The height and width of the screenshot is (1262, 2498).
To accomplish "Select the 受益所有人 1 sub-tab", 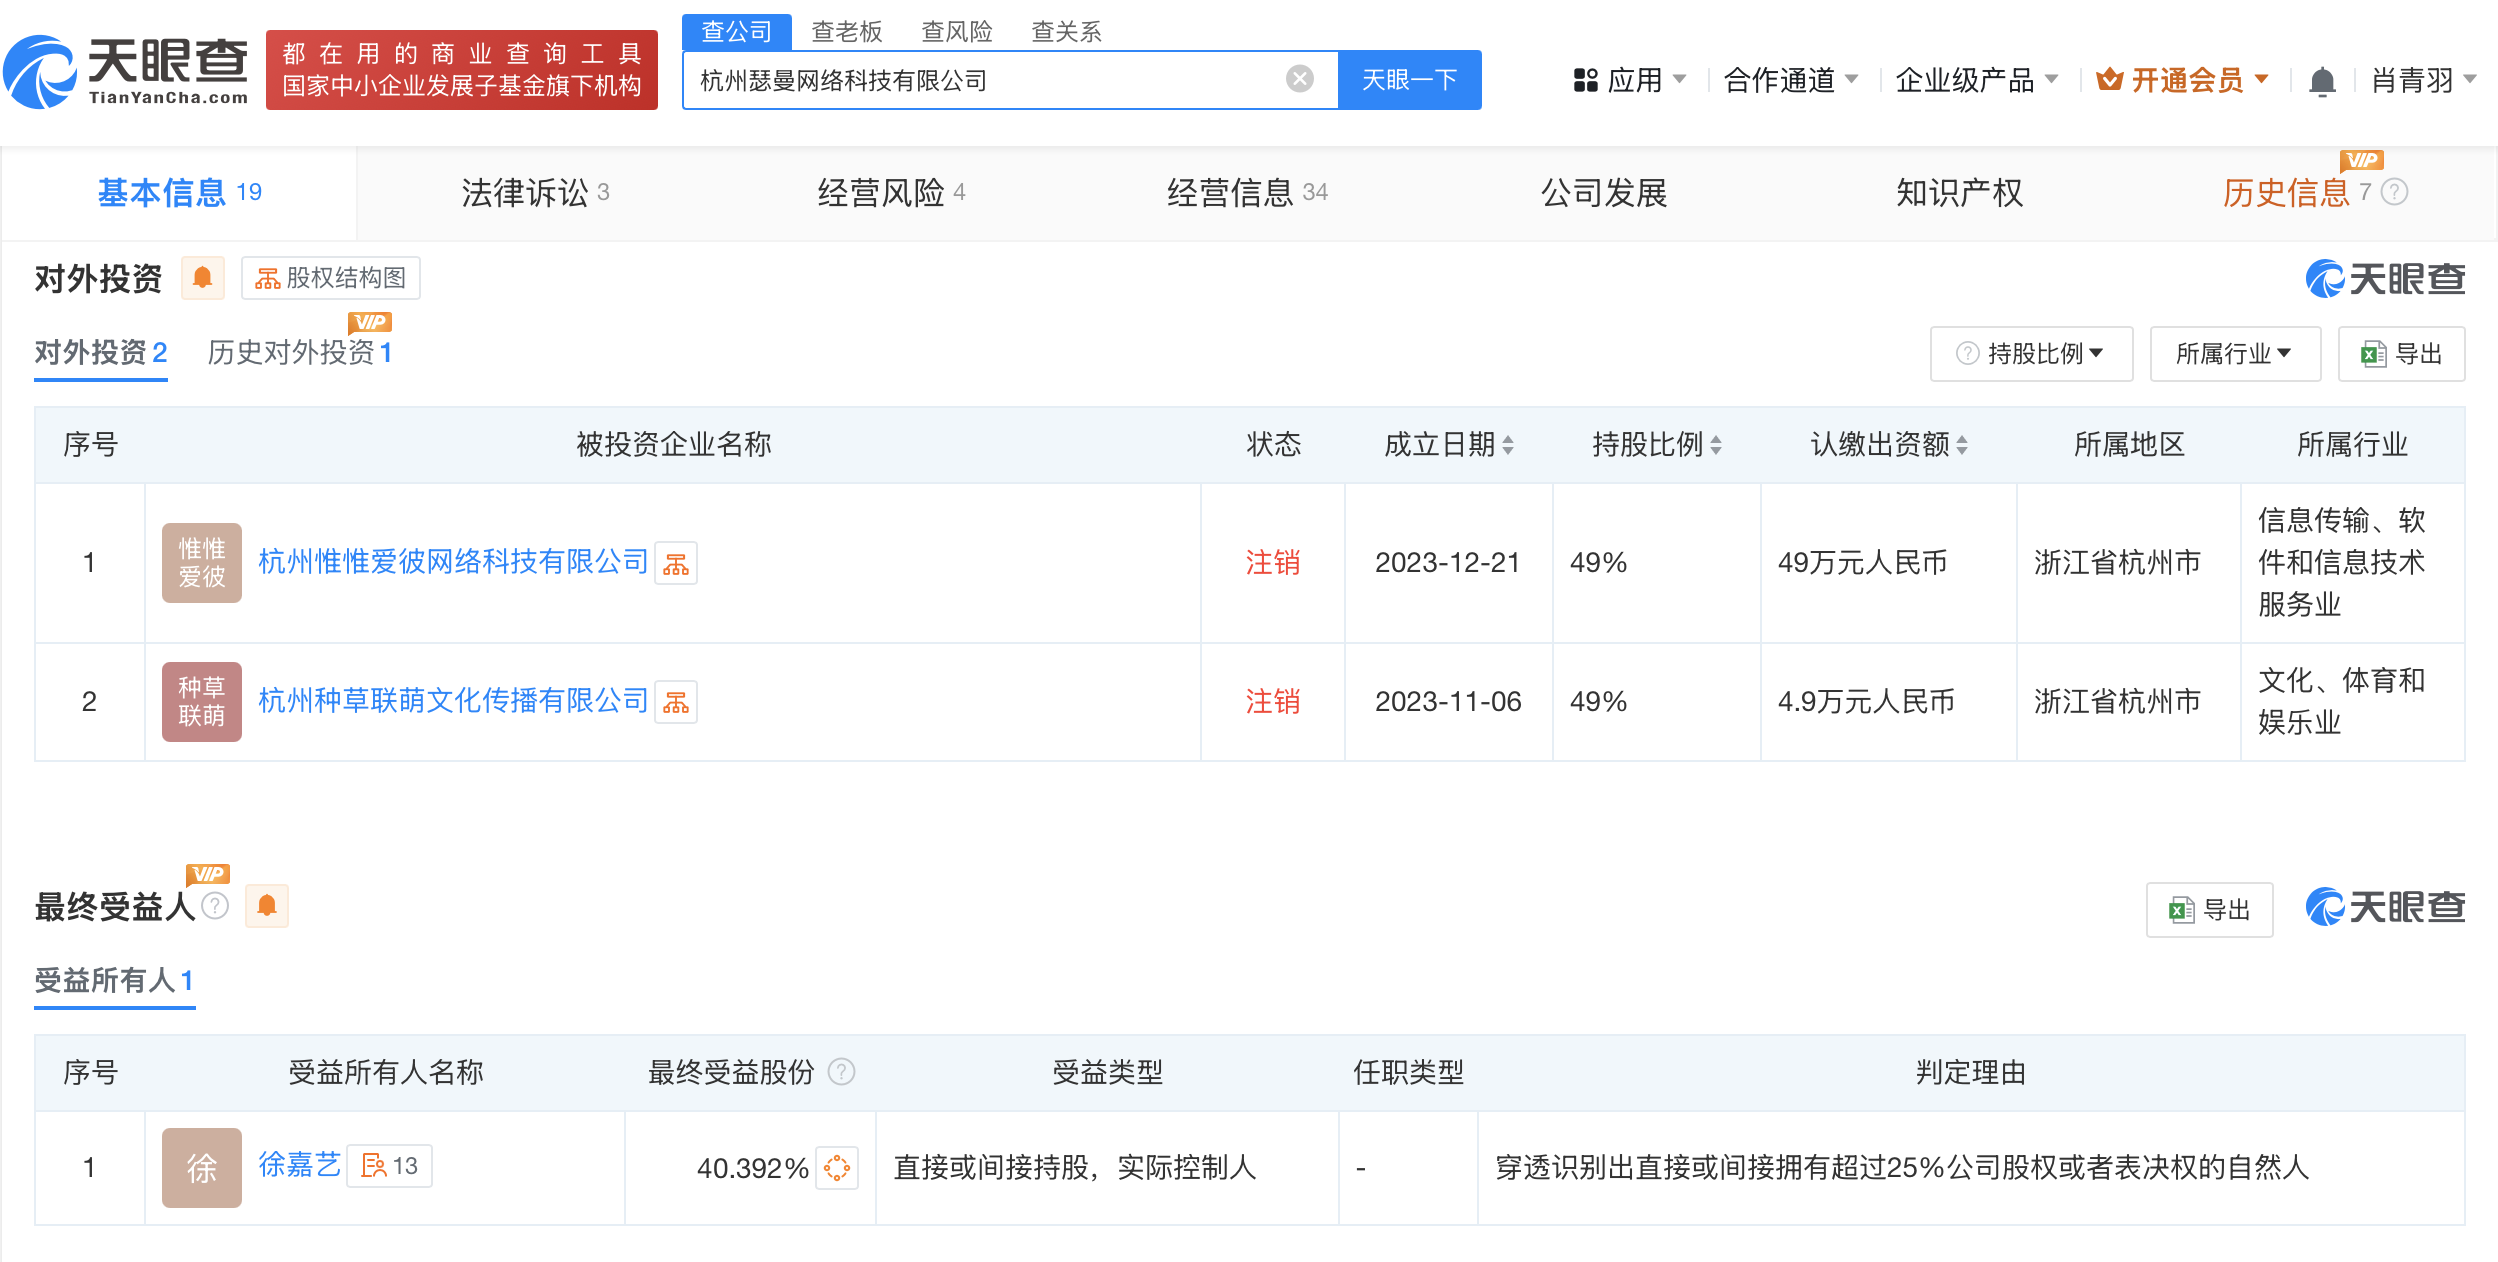I will tap(114, 980).
